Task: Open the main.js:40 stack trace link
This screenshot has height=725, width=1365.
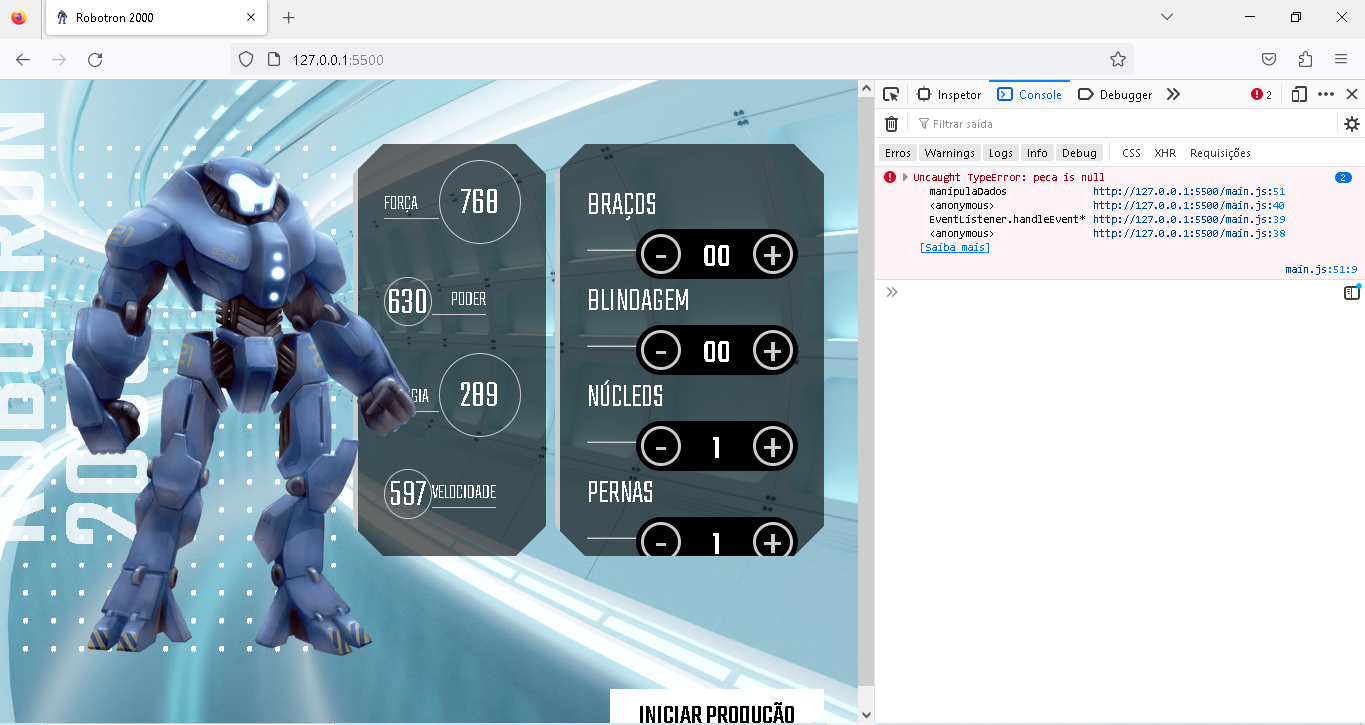Action: (x=1189, y=205)
